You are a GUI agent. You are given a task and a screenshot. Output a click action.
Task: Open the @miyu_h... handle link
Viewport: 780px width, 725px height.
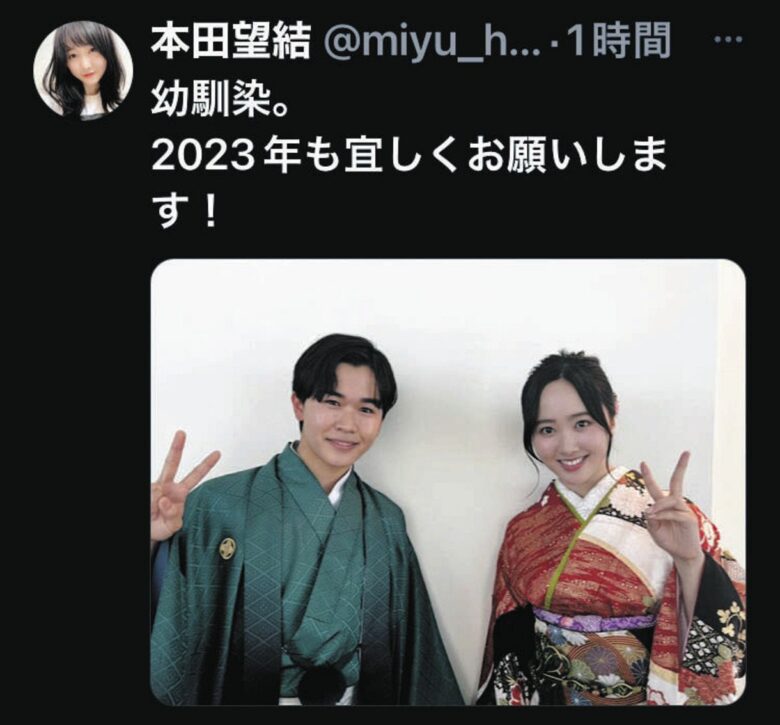[x=431, y=43]
